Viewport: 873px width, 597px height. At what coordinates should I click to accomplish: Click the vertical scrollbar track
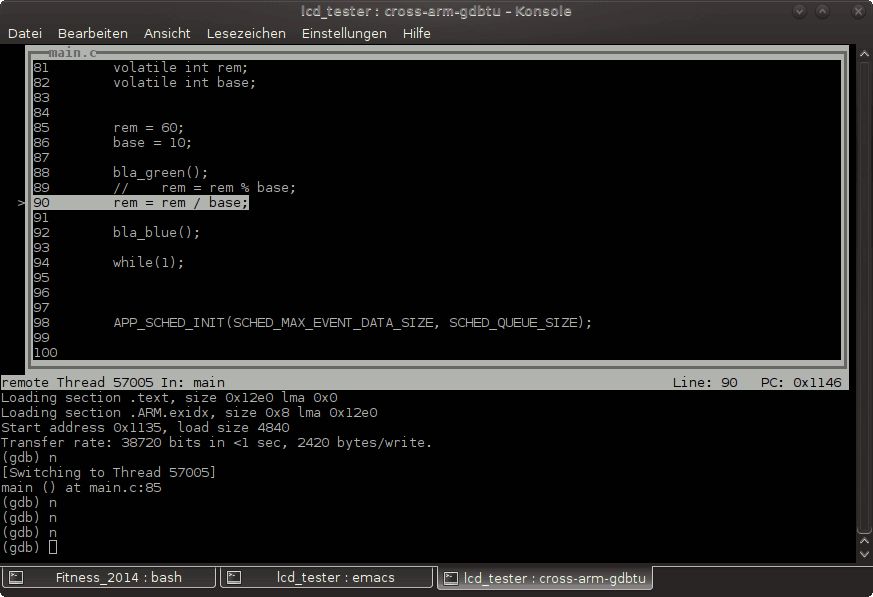pyautogui.click(x=864, y=295)
